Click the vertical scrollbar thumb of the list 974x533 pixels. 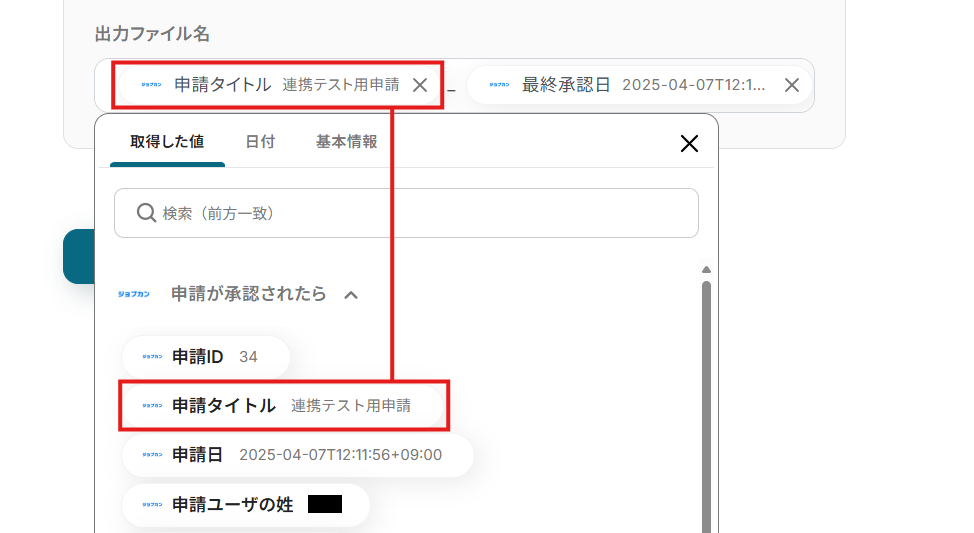coord(706,407)
